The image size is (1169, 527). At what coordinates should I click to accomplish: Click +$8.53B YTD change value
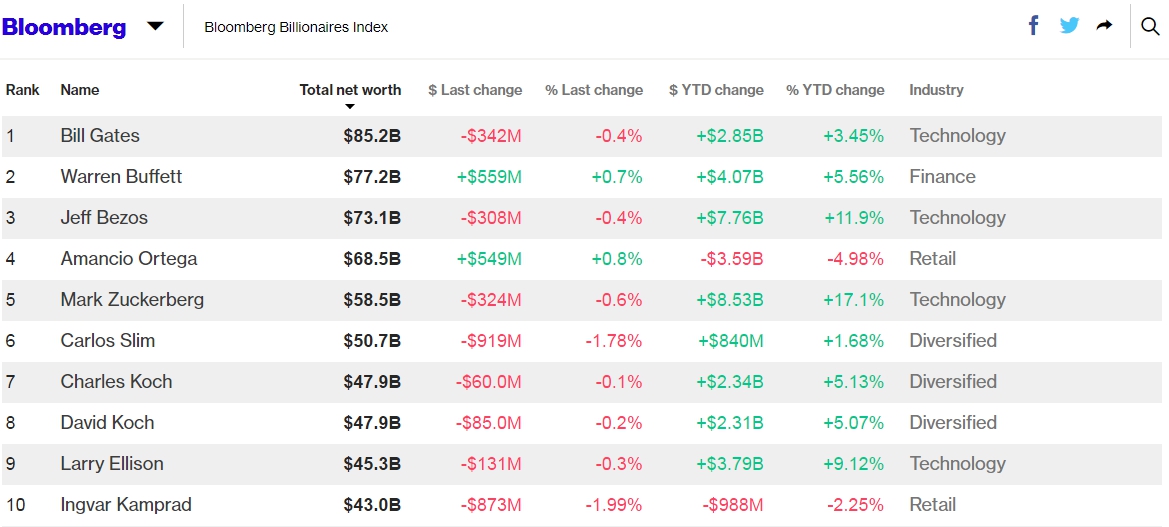(730, 300)
